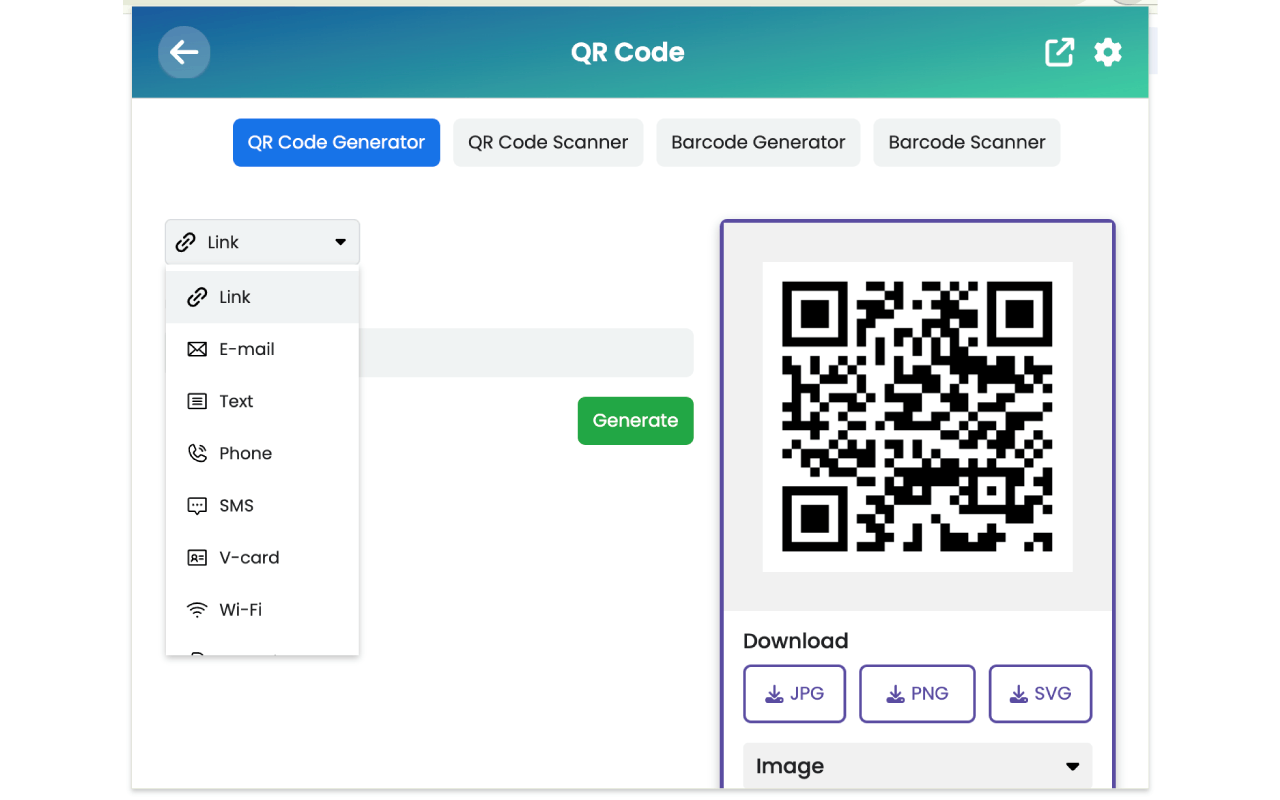The height and width of the screenshot is (800, 1280).
Task: Choose Link option in dropdown list
Action: [x=235, y=297]
